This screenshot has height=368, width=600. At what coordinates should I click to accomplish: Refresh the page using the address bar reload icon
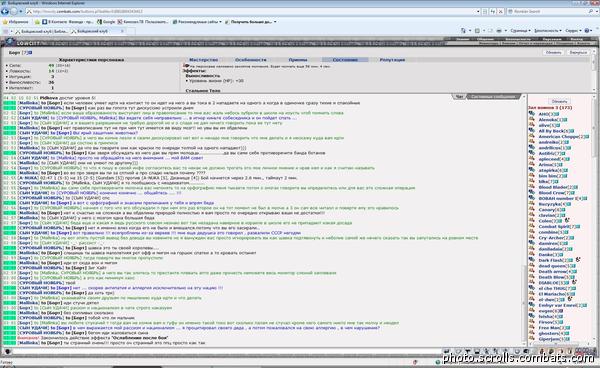pos(493,11)
